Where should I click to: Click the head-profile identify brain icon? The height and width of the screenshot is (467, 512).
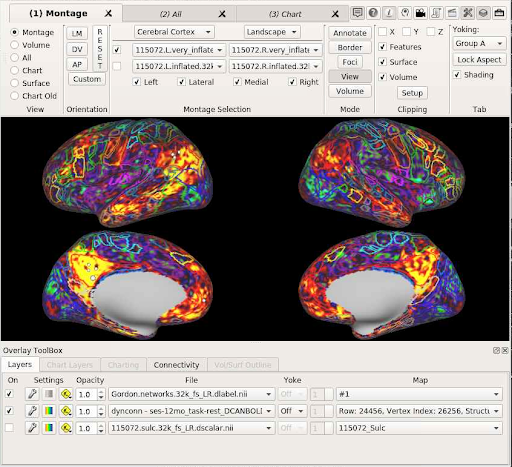(405, 13)
